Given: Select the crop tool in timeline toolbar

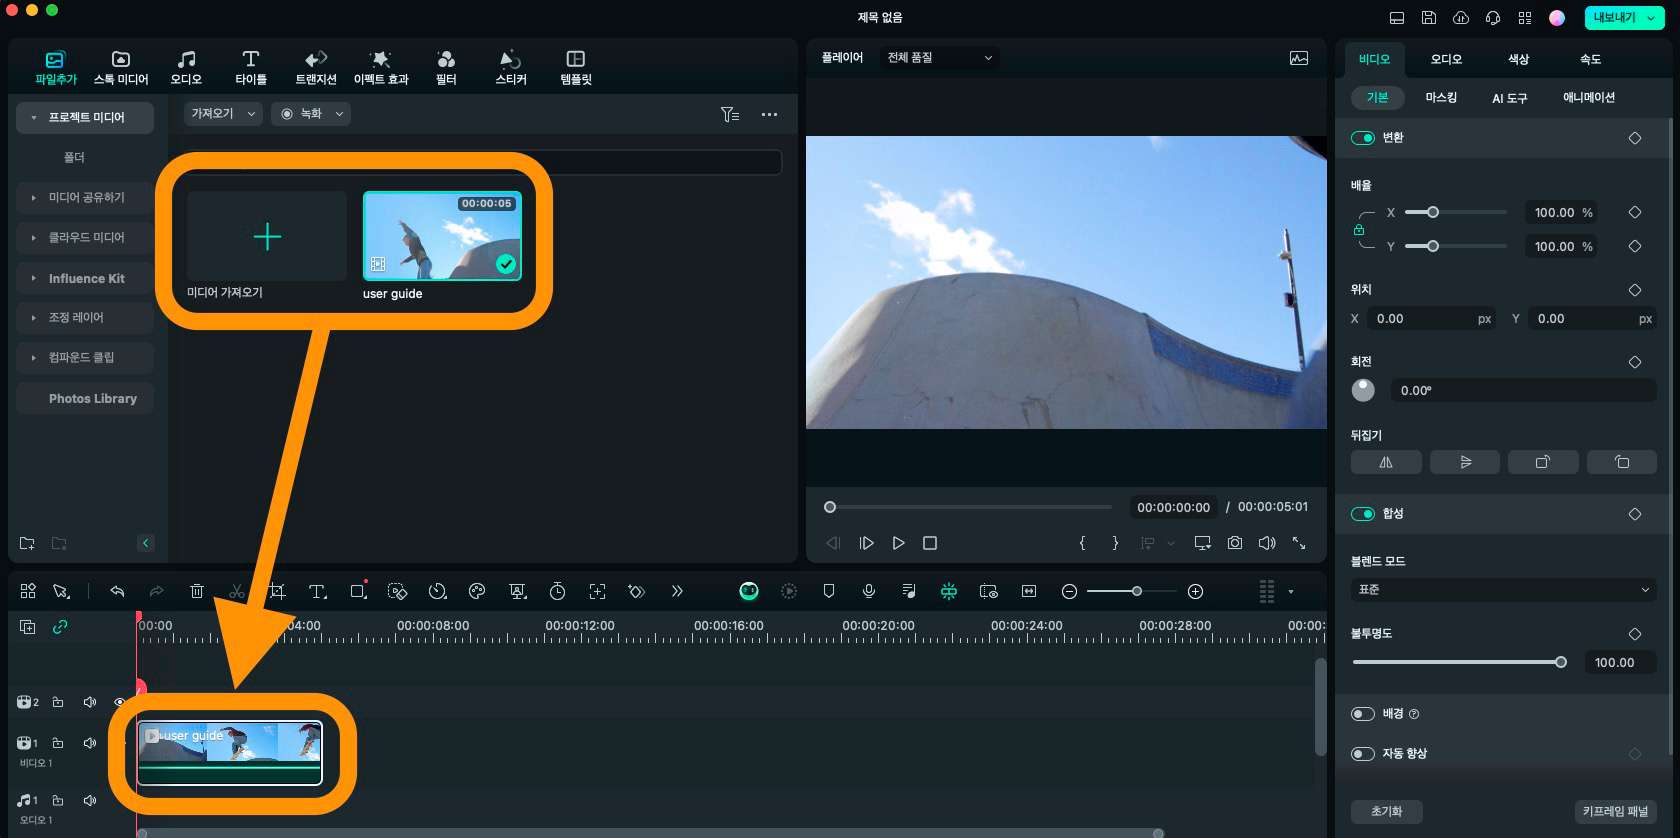Looking at the screenshot, I should coord(277,592).
